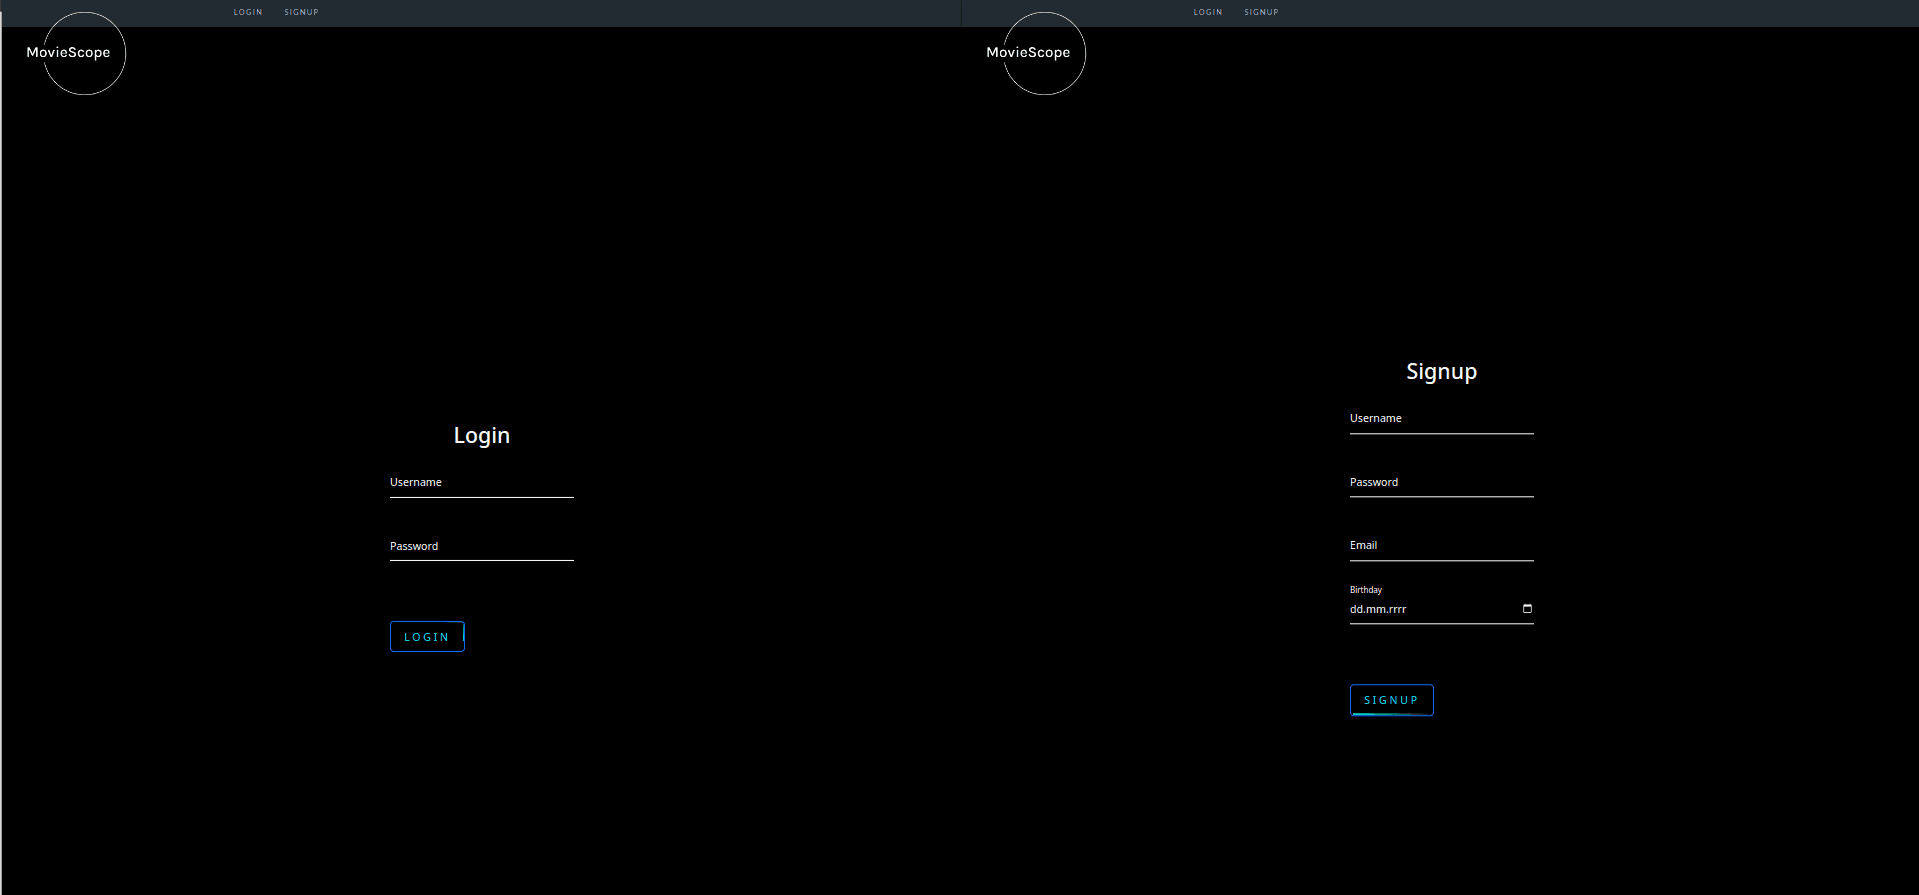Click the Login heading text
Viewport: 1919px width, 895px height.
click(482, 436)
